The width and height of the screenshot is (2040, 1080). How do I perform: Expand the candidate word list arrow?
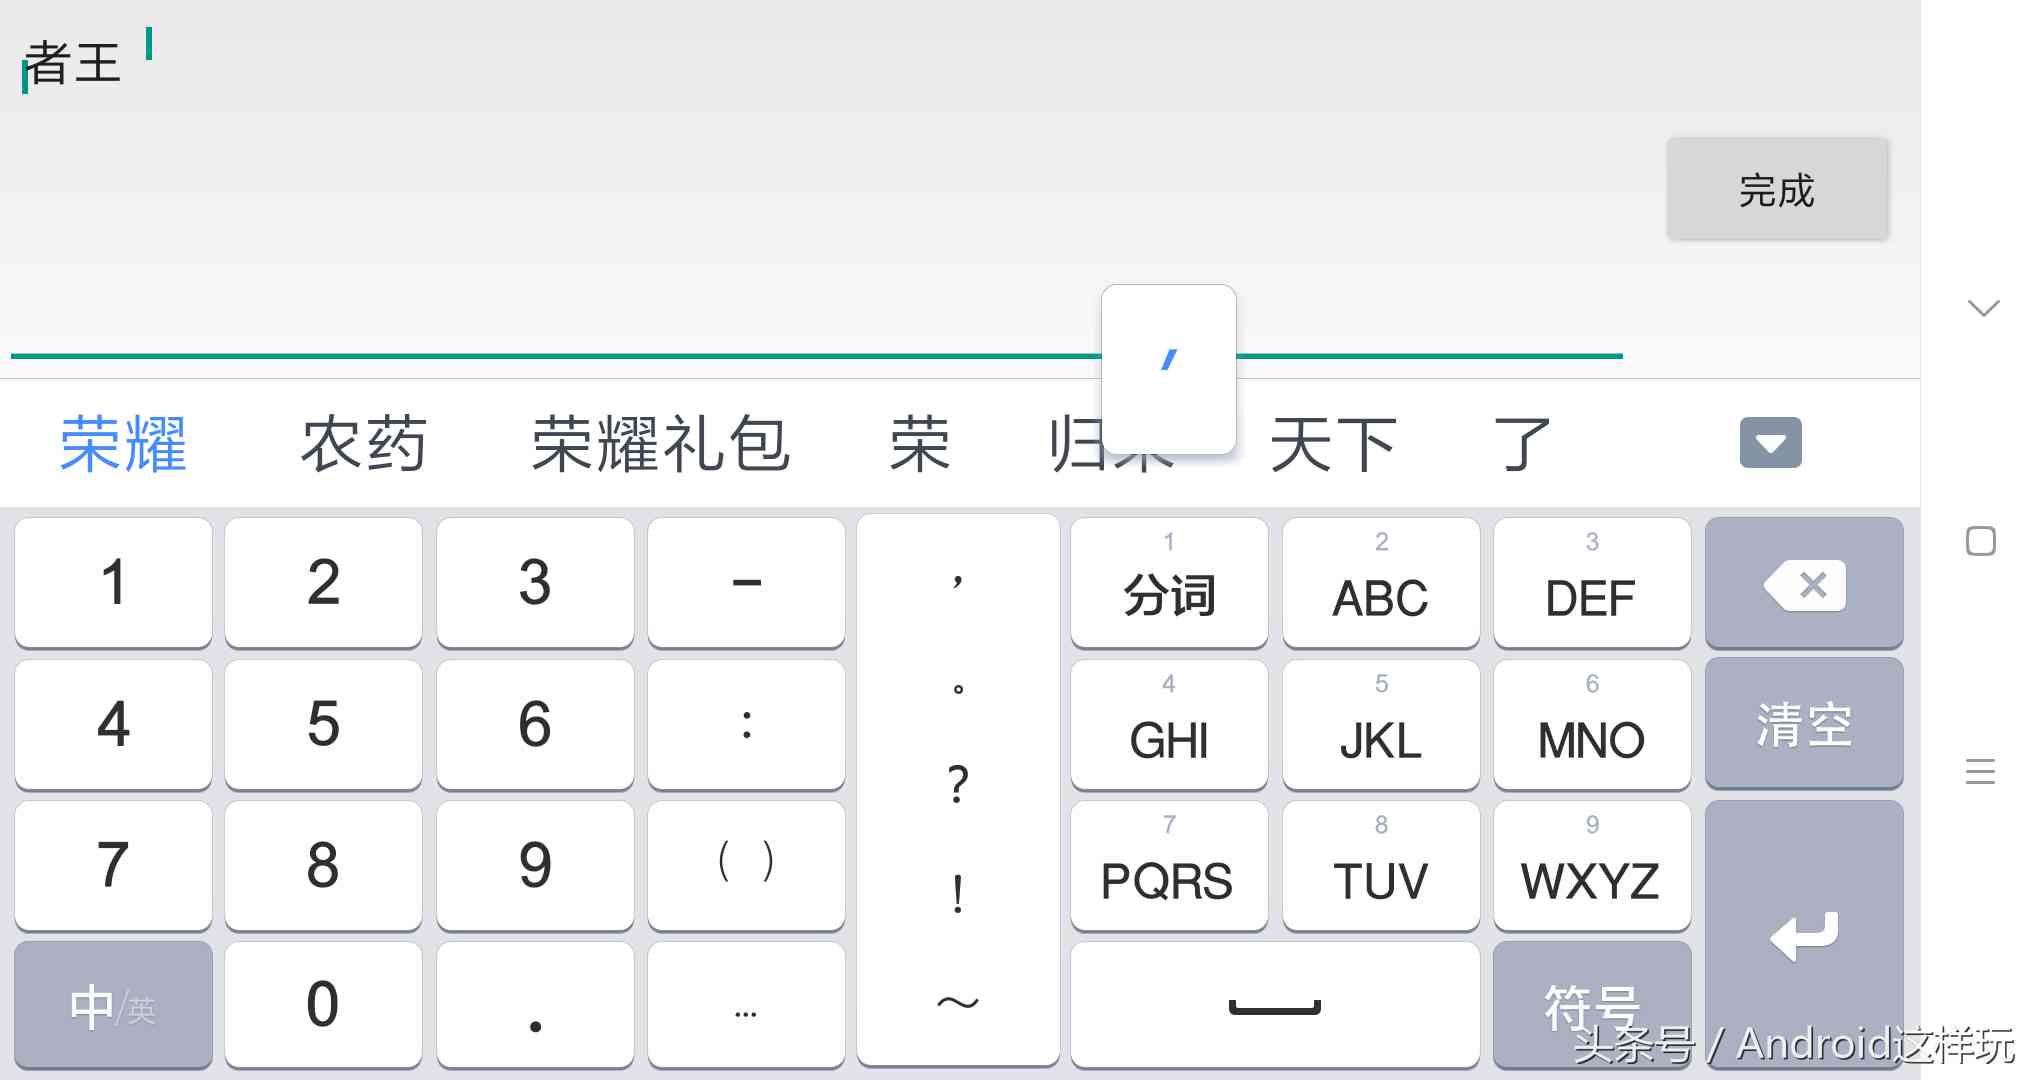pos(1770,443)
